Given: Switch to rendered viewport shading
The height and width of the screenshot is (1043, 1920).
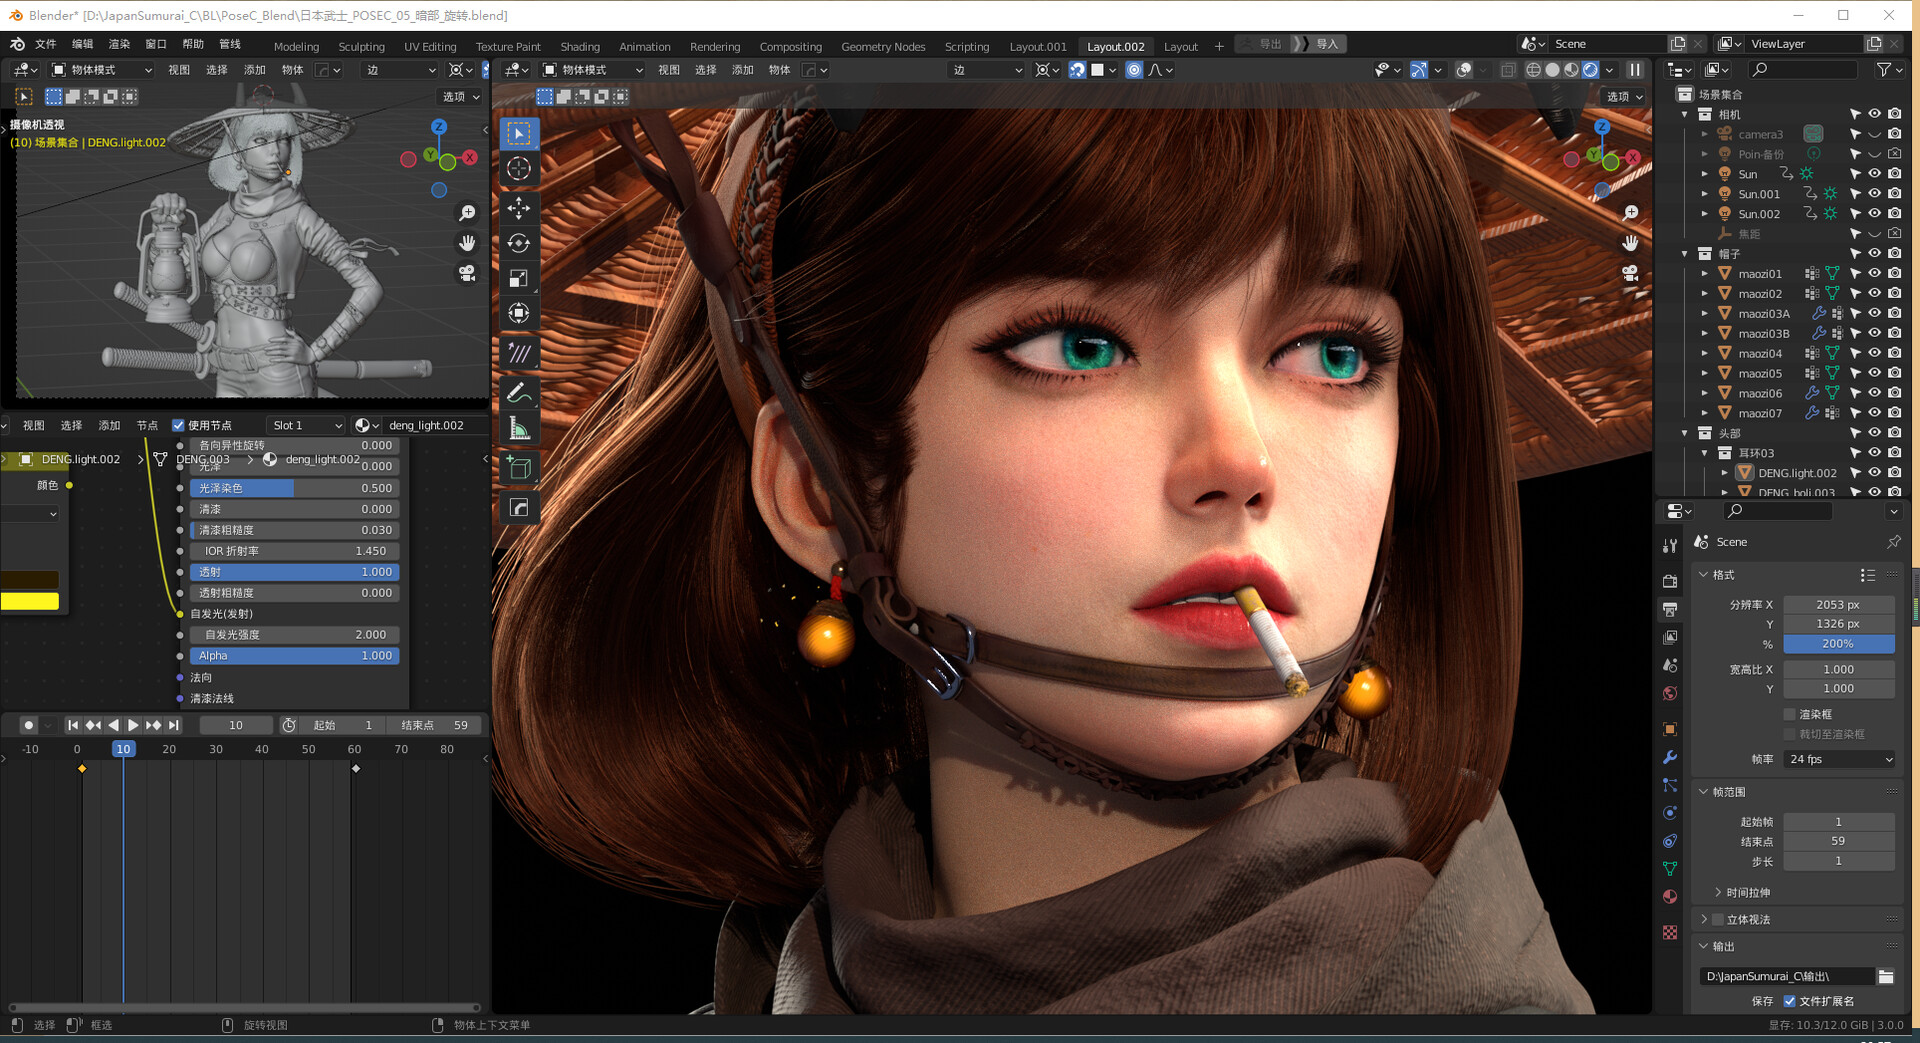Looking at the screenshot, I should click(x=1590, y=70).
